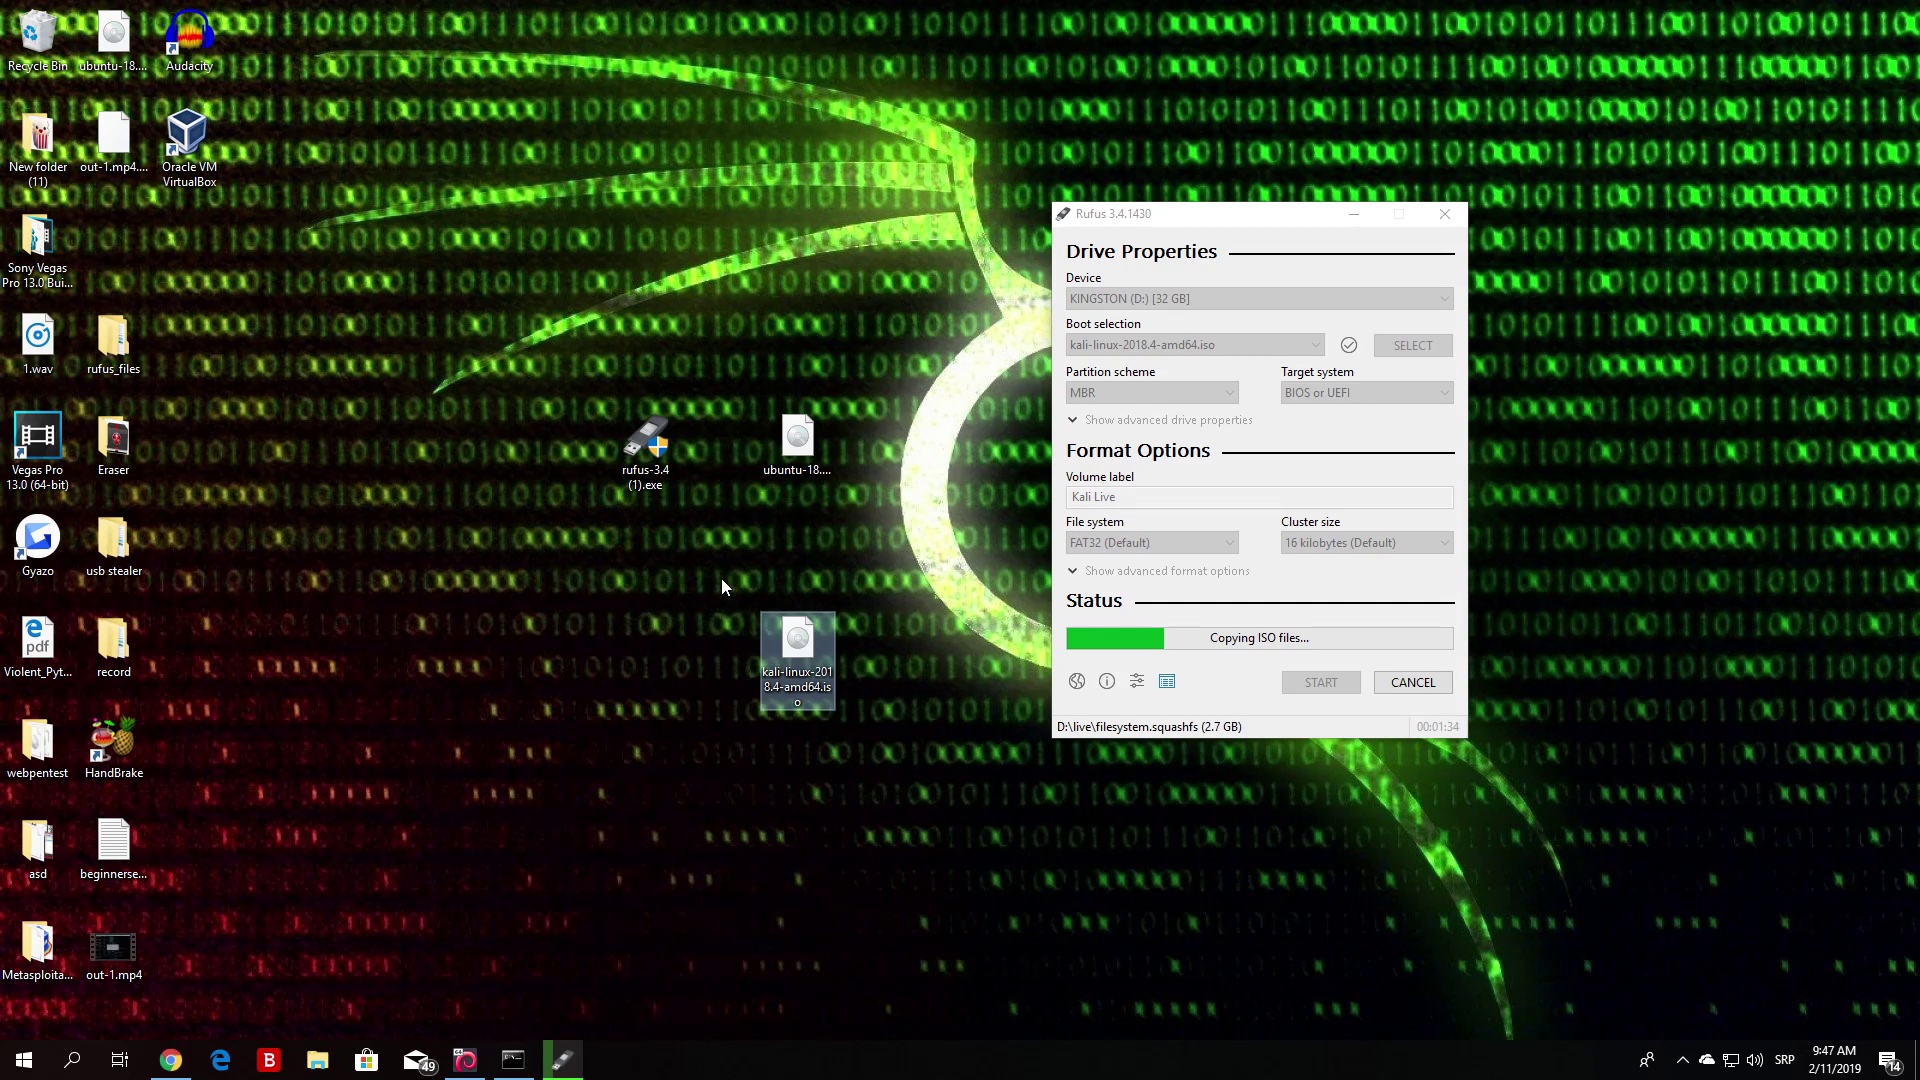
Task: Open the Target system dropdown
Action: pos(1367,393)
